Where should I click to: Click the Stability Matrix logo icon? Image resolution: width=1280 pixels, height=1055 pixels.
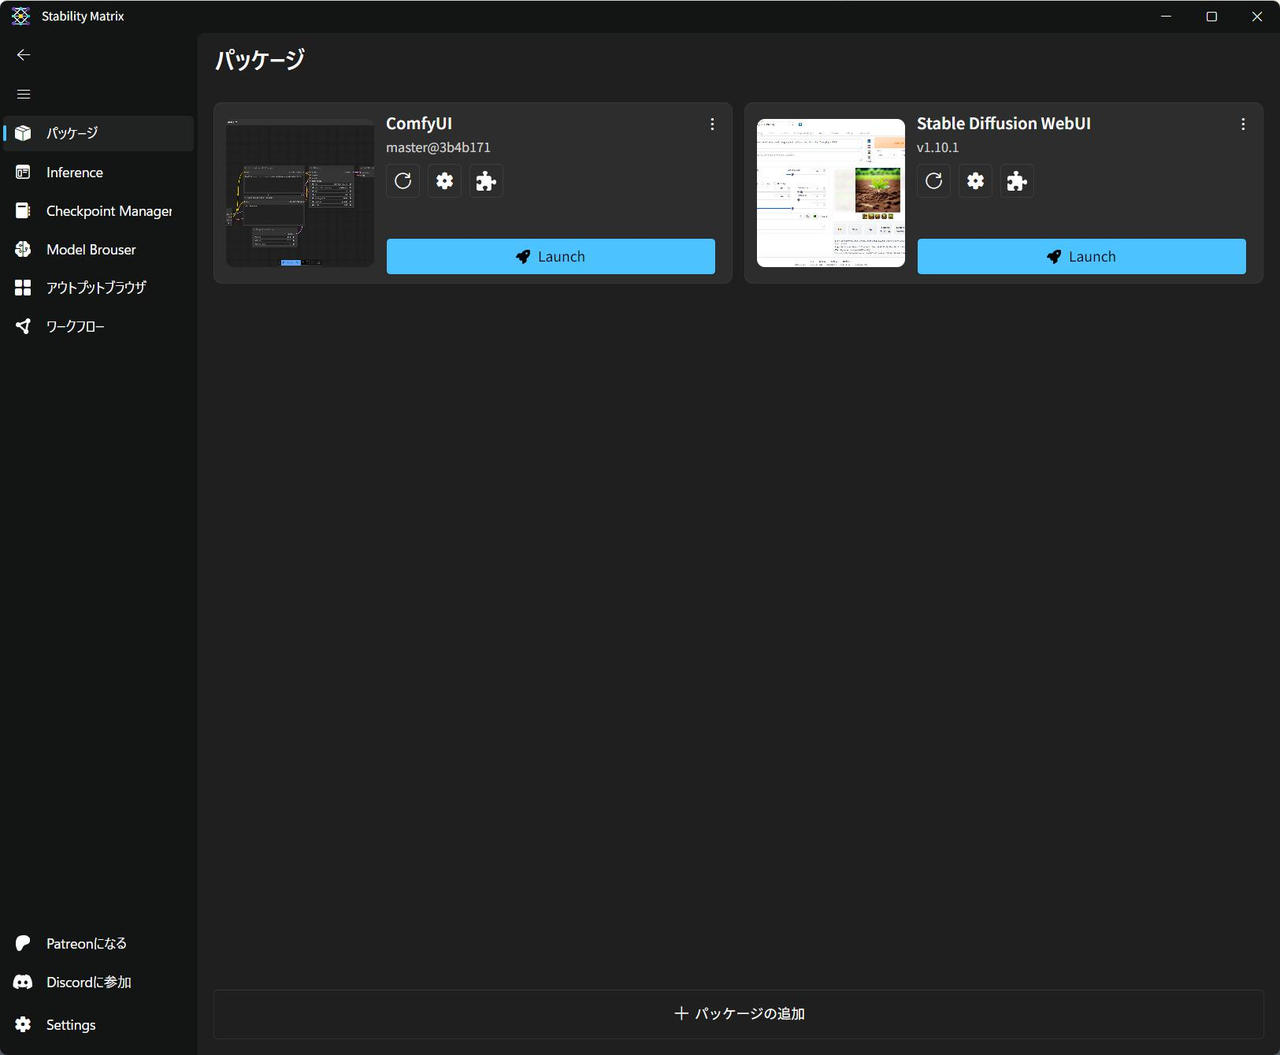(21, 16)
